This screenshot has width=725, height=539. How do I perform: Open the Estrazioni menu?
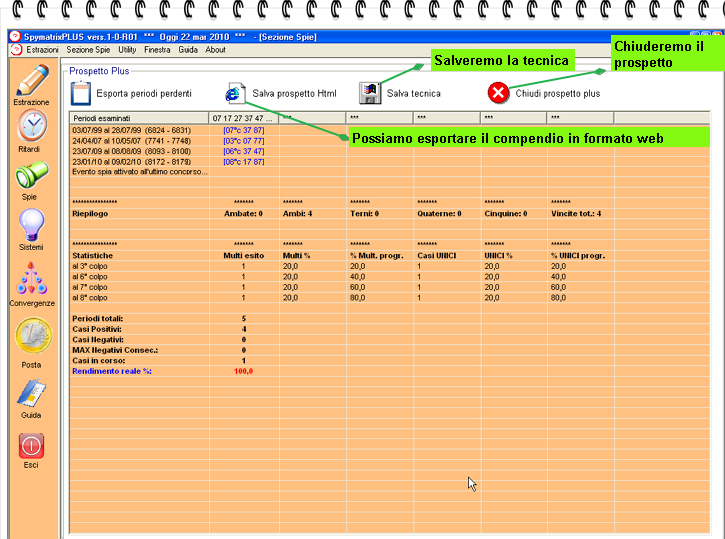[x=42, y=49]
